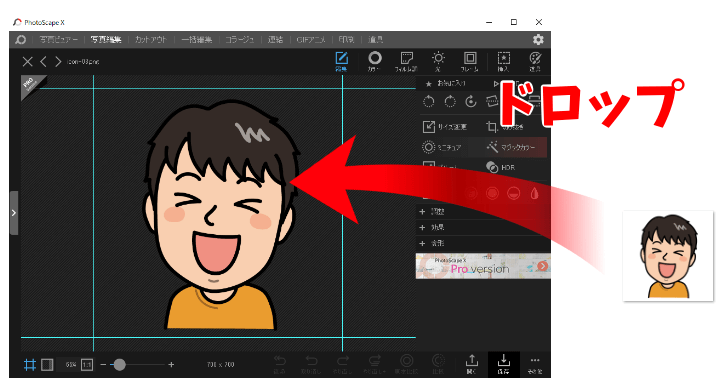Zoom in with the plus button
Viewport: 720px width, 388px height.
coord(171,365)
